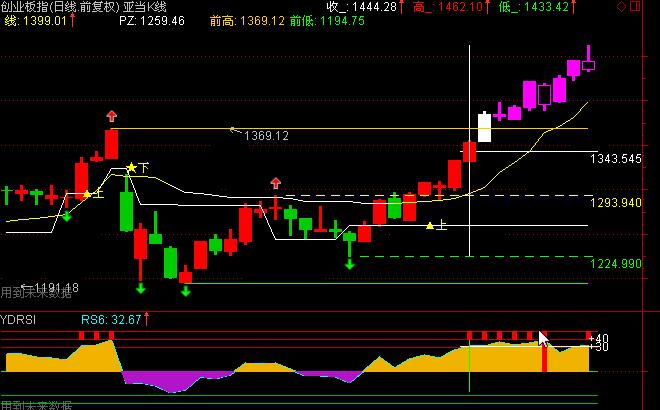Click the yellow star marker labeled 下
Viewport: 660px width, 410px height.
click(131, 167)
